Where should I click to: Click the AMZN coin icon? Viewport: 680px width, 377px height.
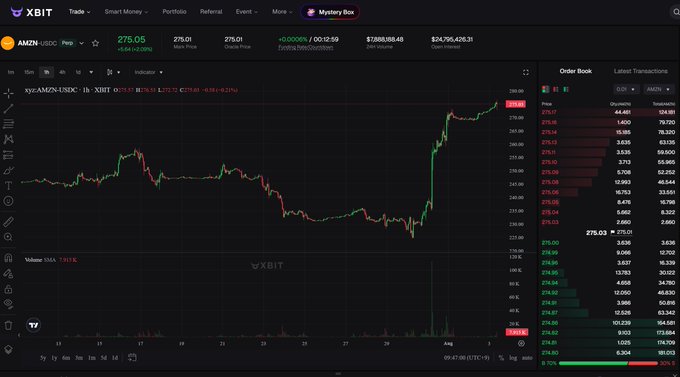[x=7, y=43]
